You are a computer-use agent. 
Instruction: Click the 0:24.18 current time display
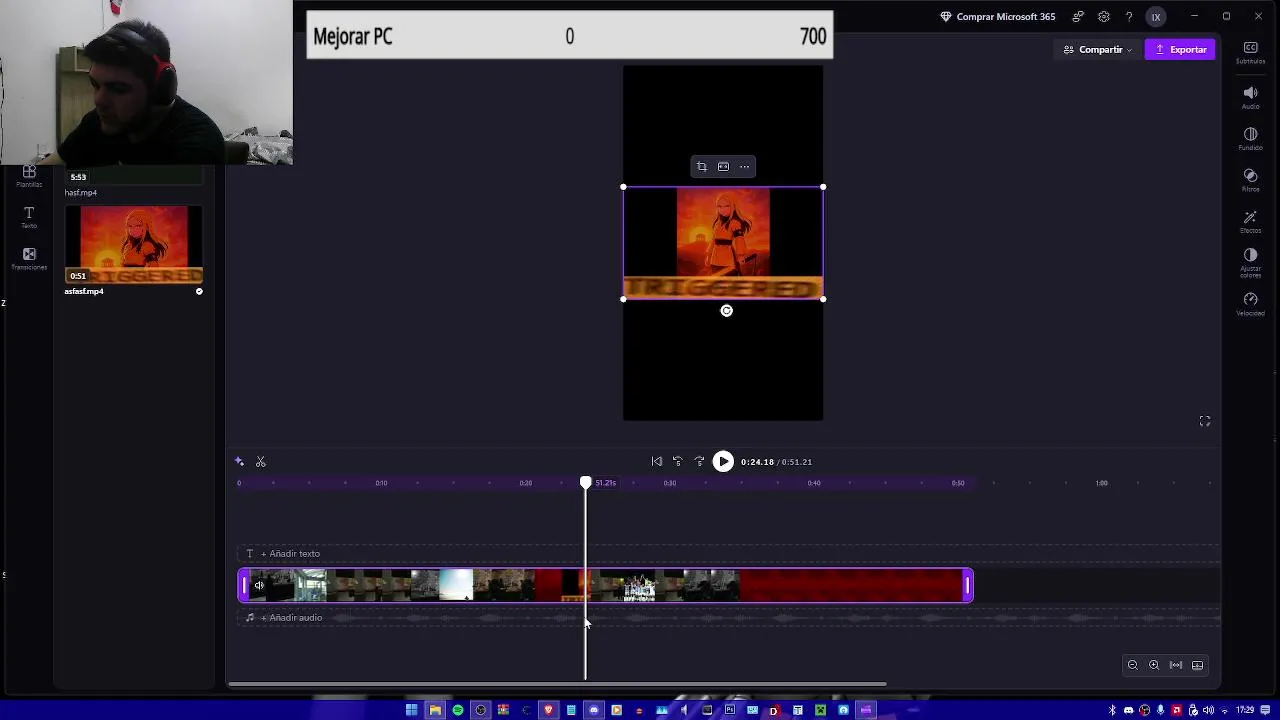(x=757, y=462)
